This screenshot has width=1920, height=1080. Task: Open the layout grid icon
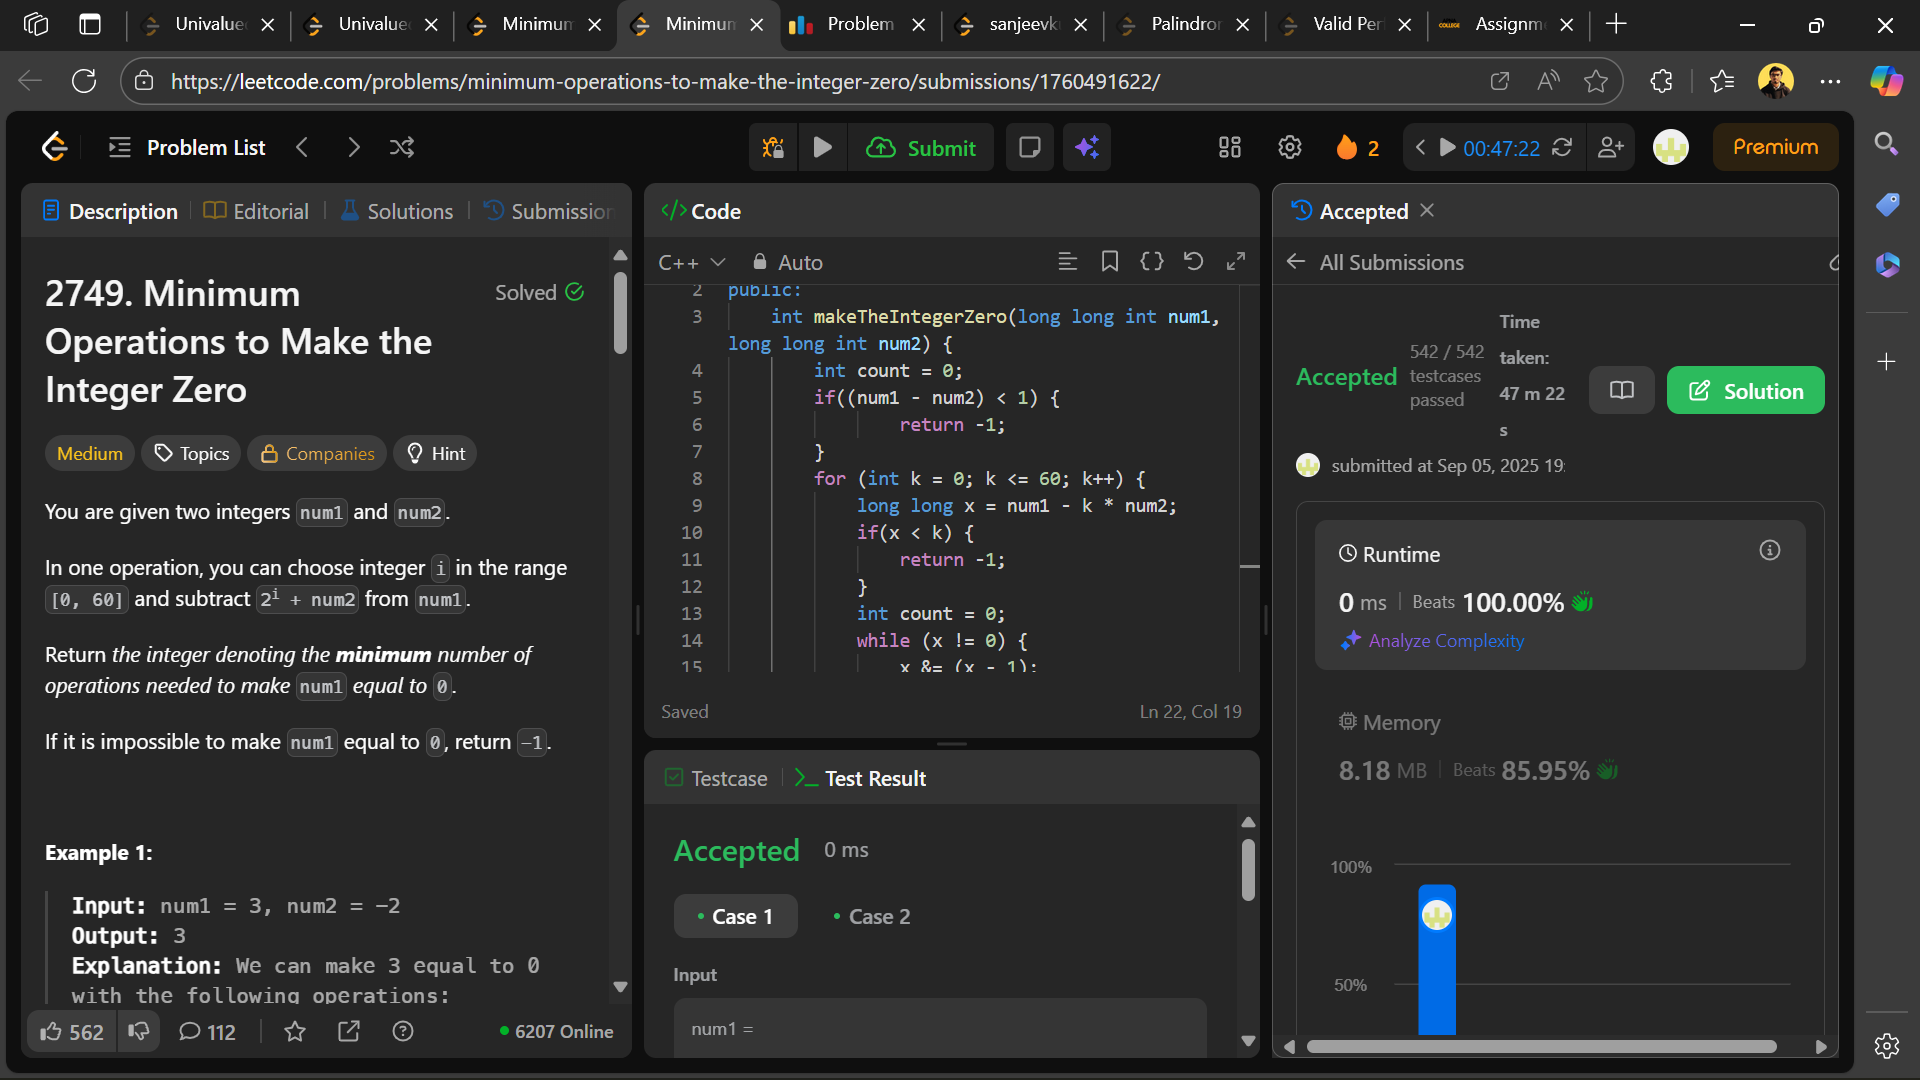[1229, 148]
